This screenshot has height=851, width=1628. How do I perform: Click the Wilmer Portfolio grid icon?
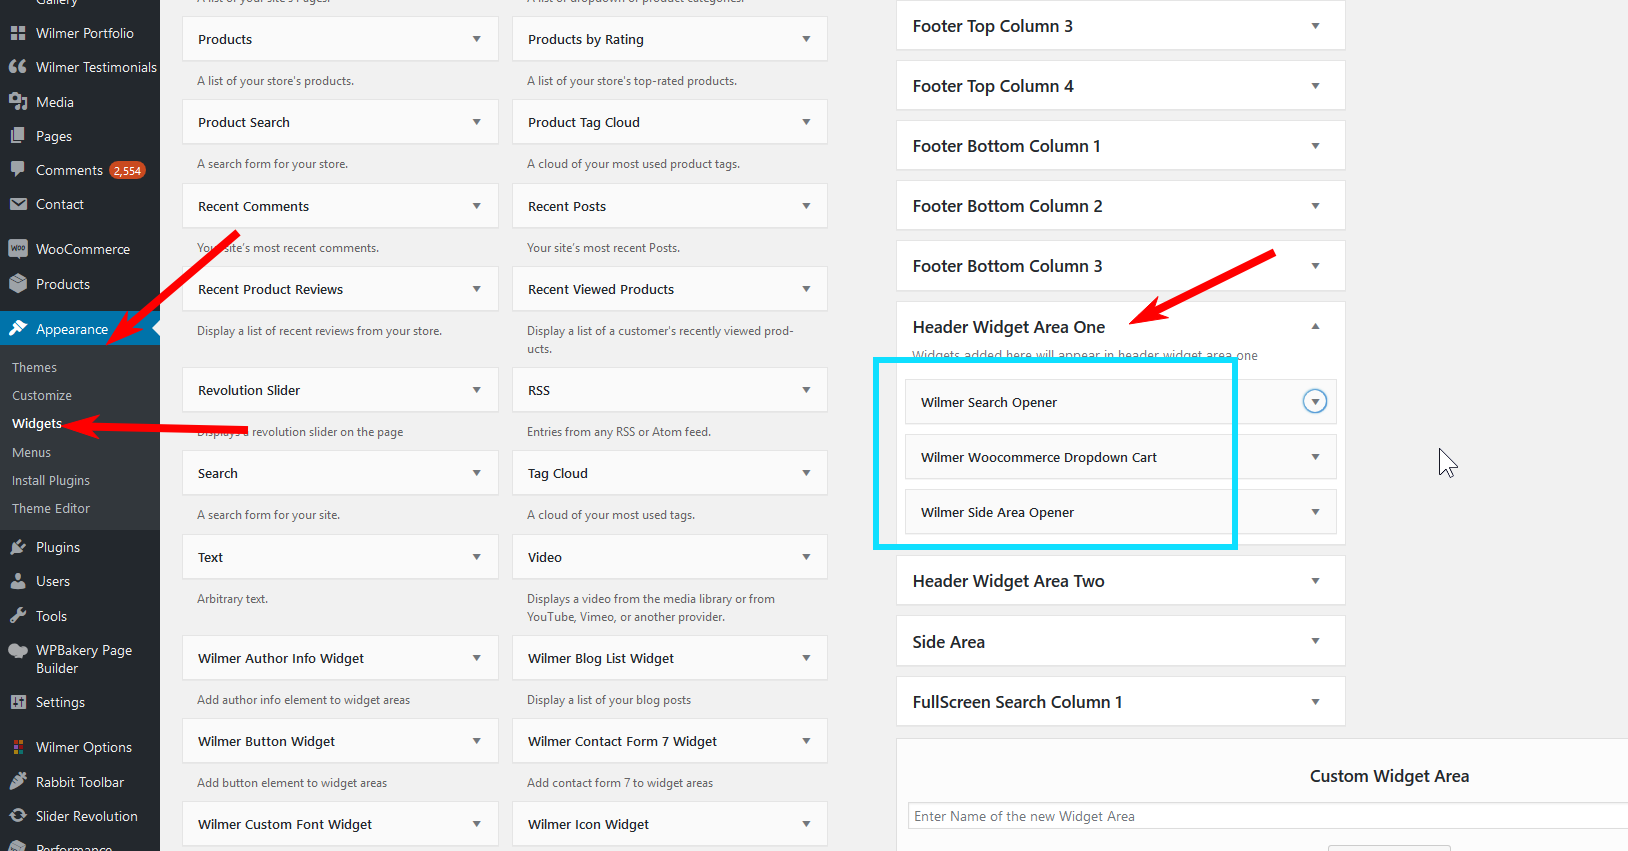point(18,33)
